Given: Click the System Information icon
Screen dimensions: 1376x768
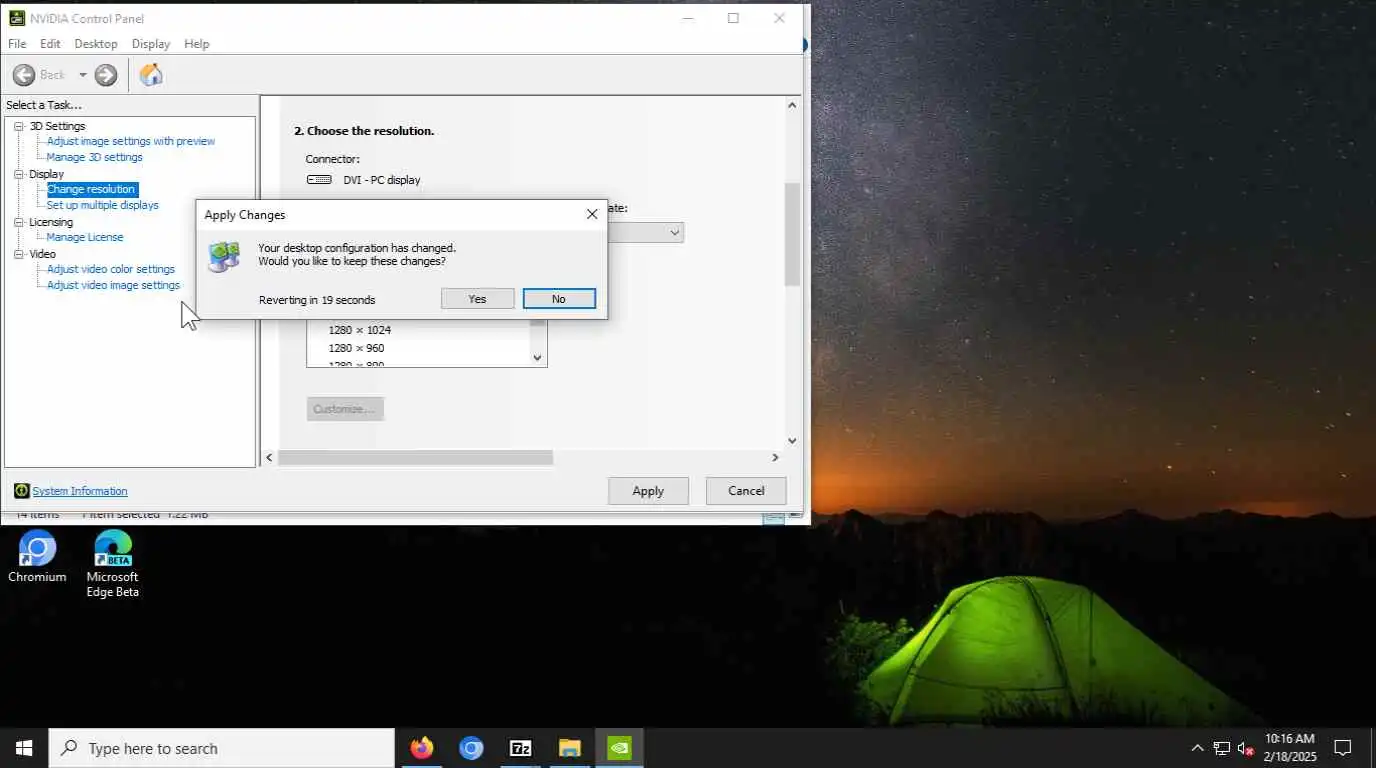Looking at the screenshot, I should point(21,491).
